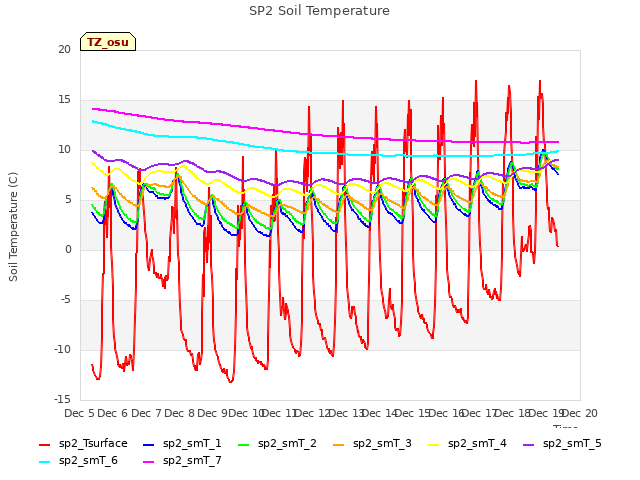Click the Dec 8 x-axis tick label
The height and width of the screenshot is (480, 640).
[x=180, y=413]
